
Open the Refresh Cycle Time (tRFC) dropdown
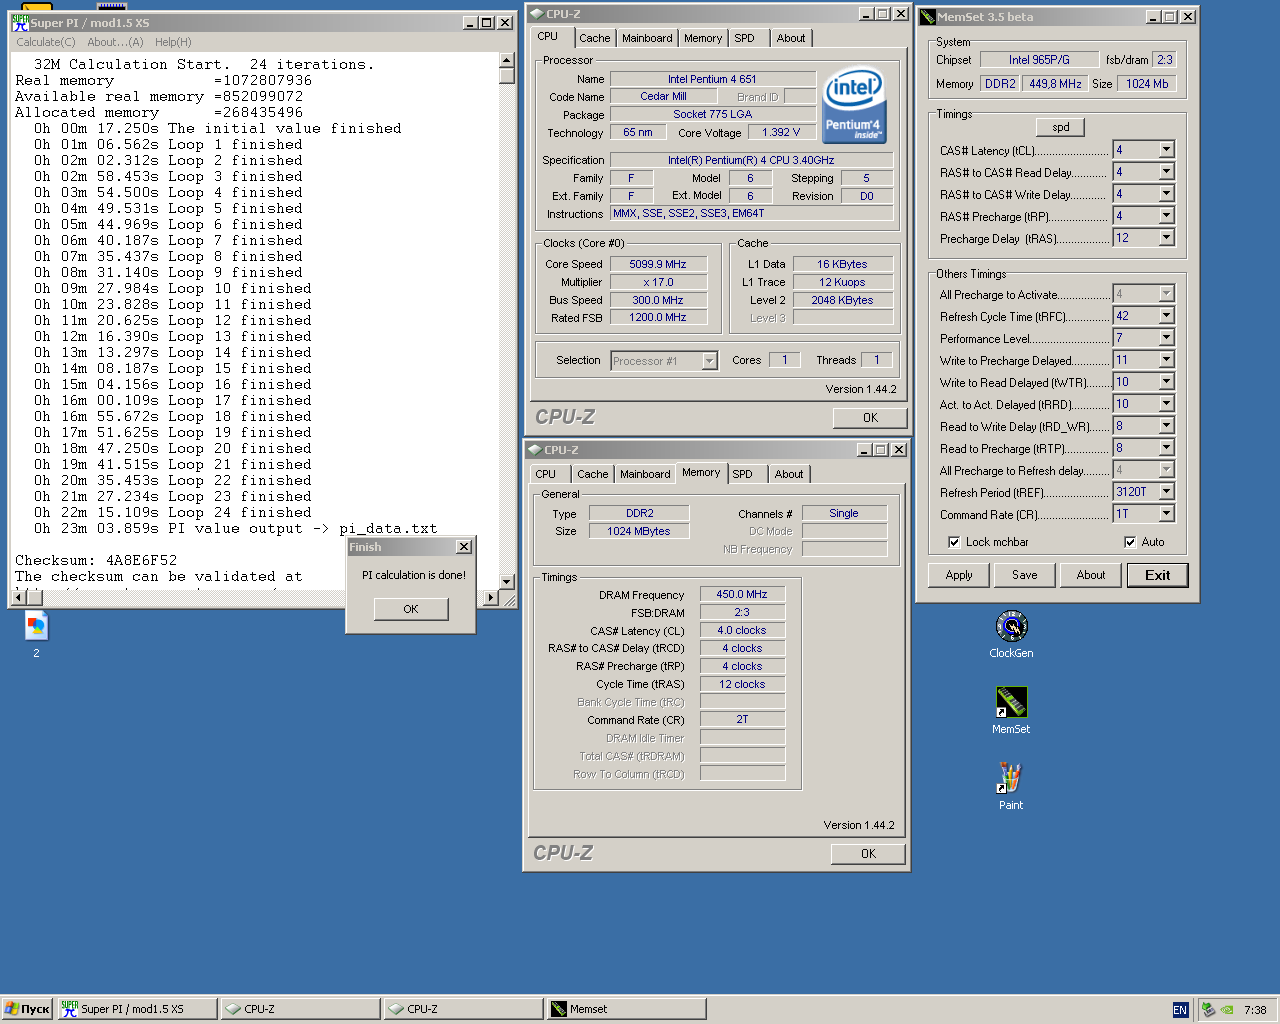1166,316
